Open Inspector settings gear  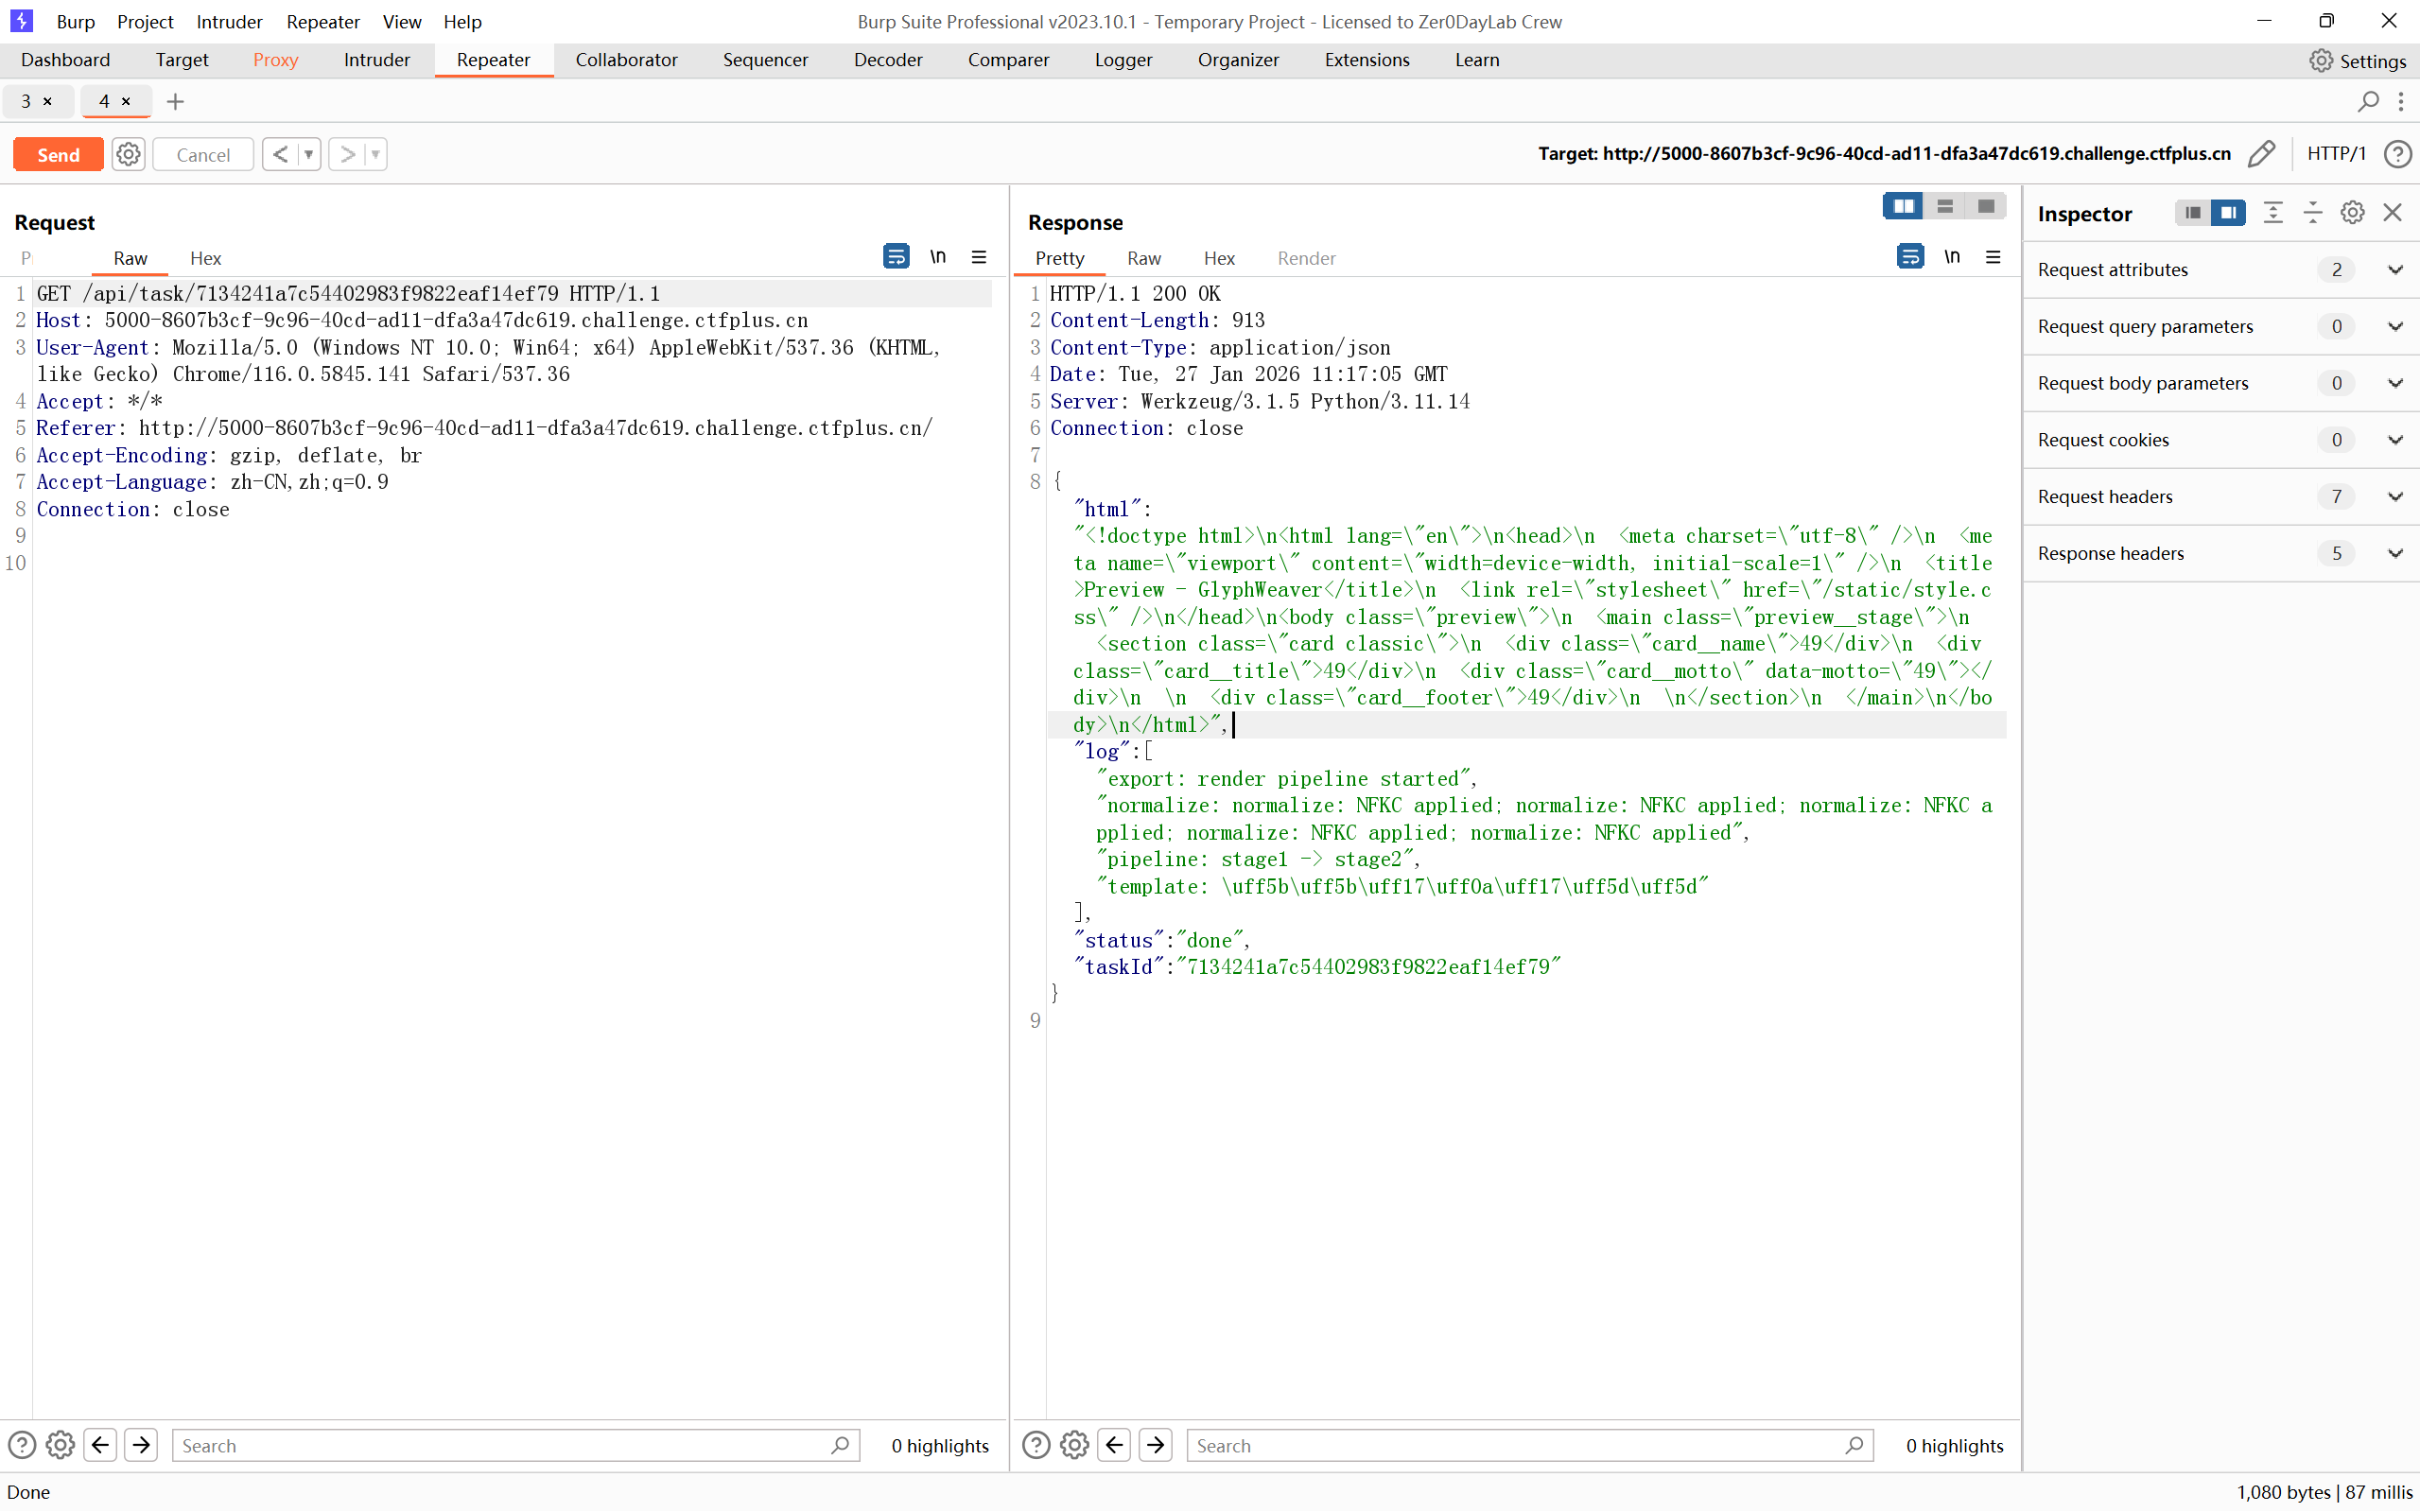2353,213
